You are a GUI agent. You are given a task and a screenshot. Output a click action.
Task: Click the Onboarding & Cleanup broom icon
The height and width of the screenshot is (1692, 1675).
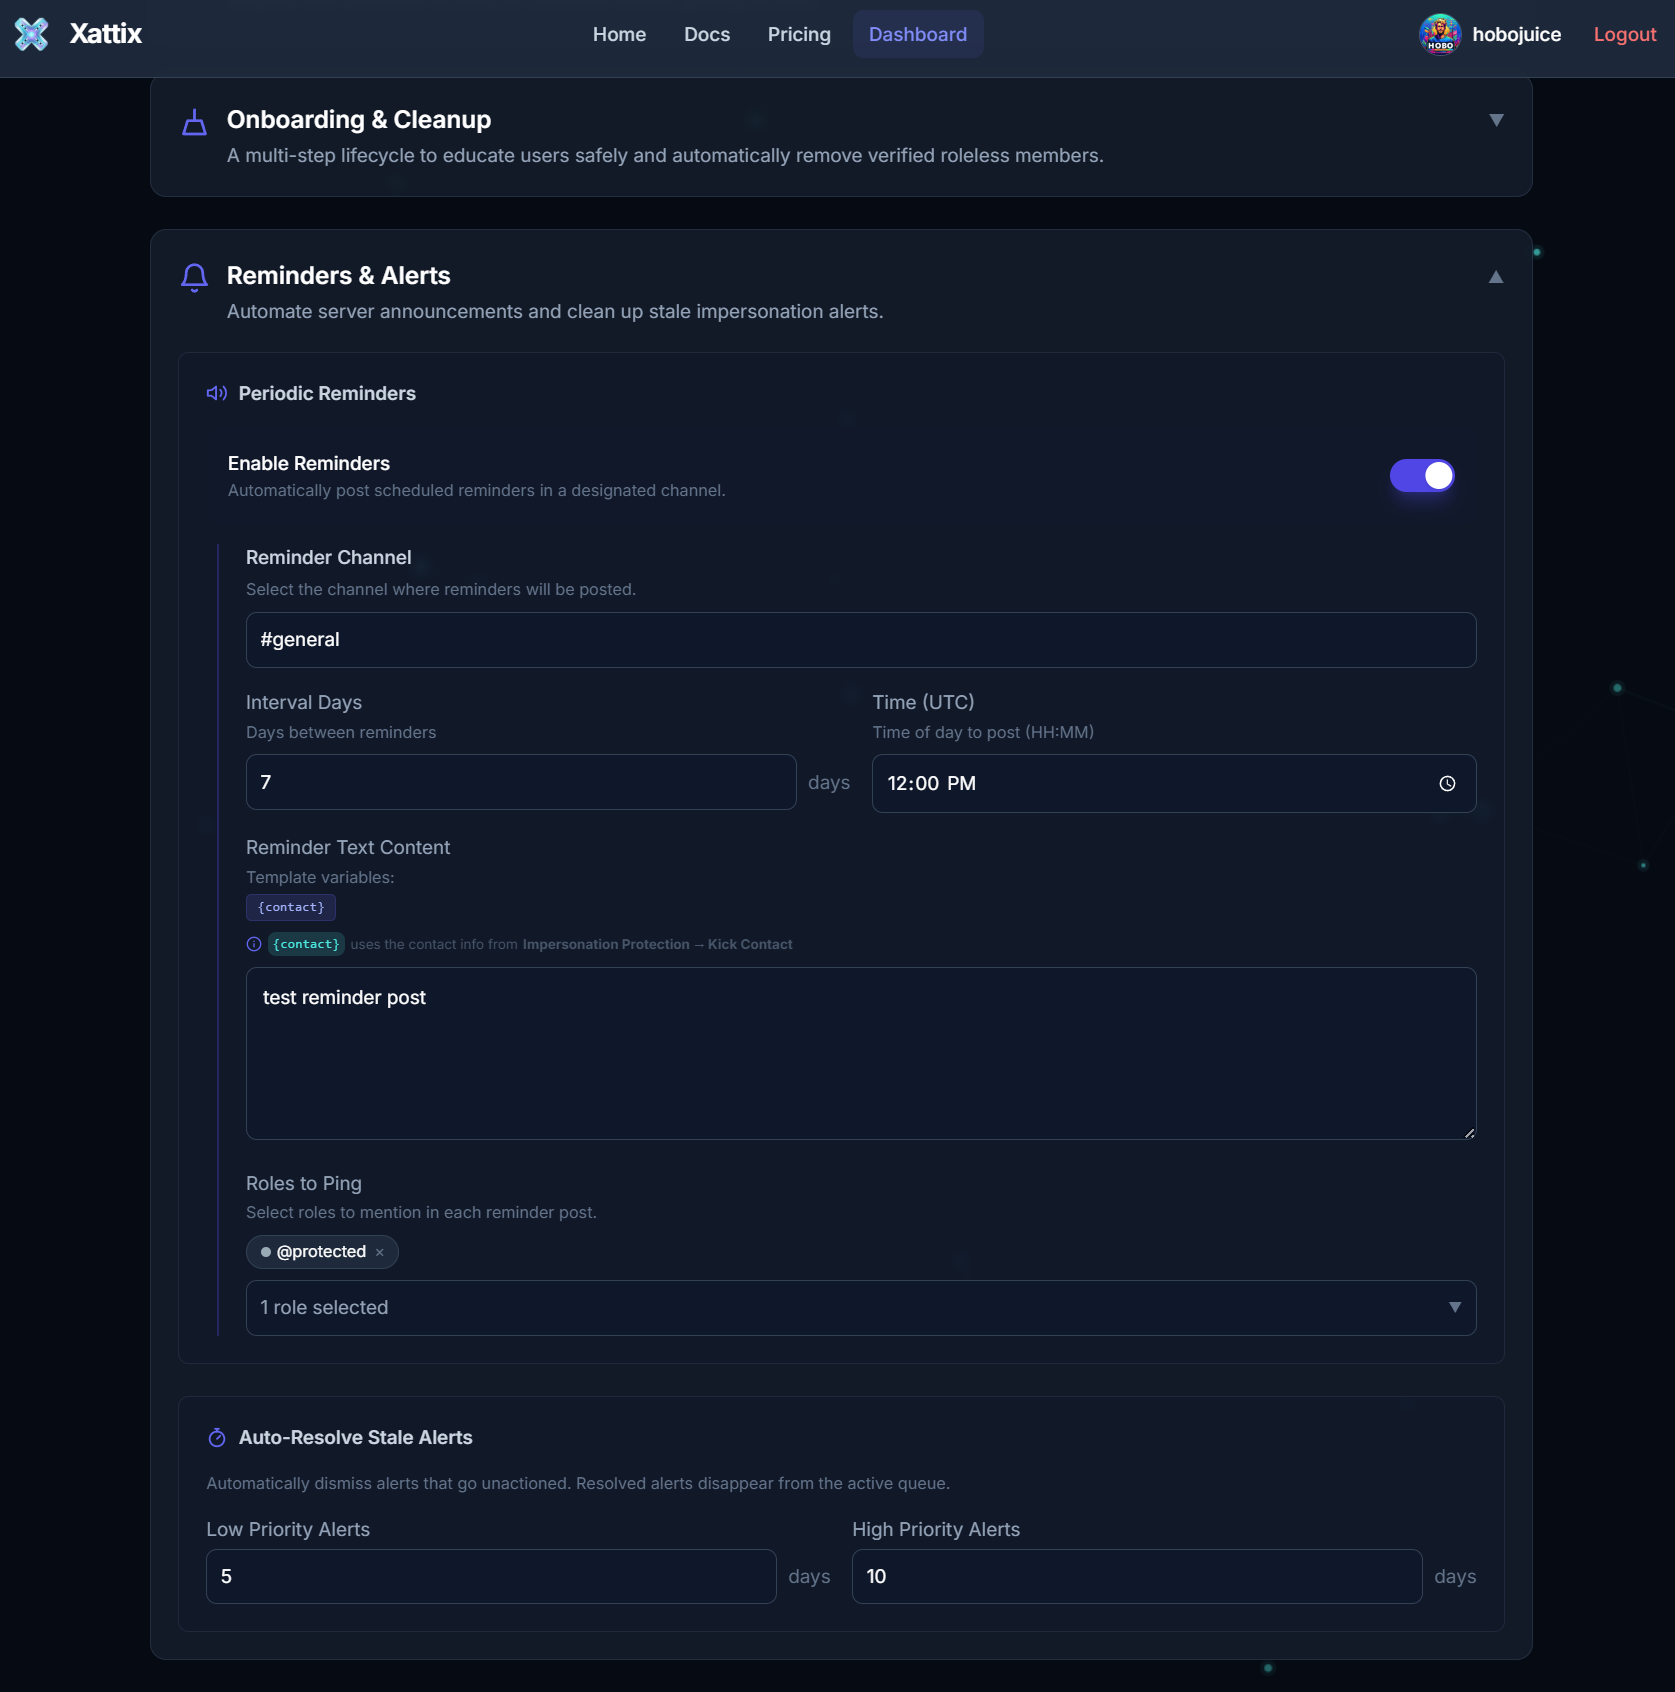tap(194, 122)
